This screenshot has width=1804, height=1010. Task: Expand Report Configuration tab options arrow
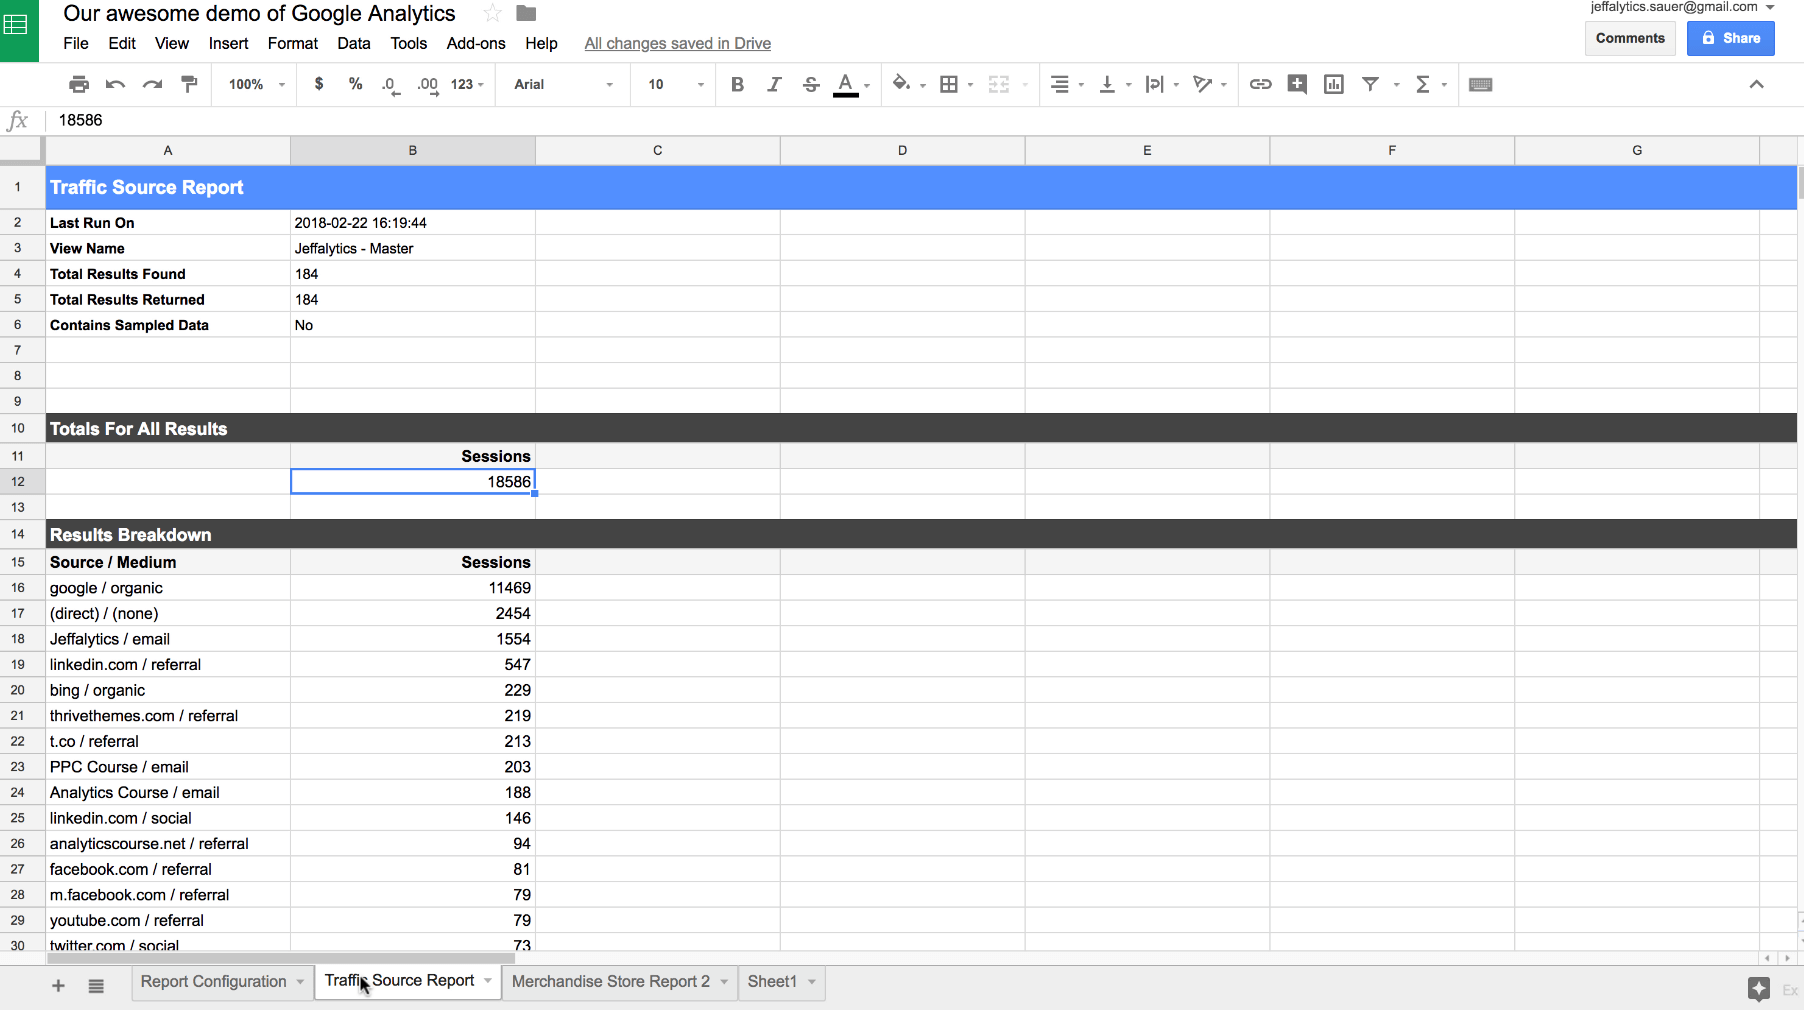tap(299, 982)
